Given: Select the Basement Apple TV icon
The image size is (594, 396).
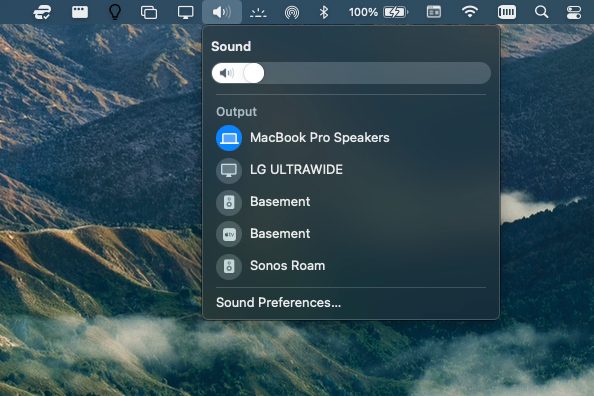Looking at the screenshot, I should coord(229,234).
